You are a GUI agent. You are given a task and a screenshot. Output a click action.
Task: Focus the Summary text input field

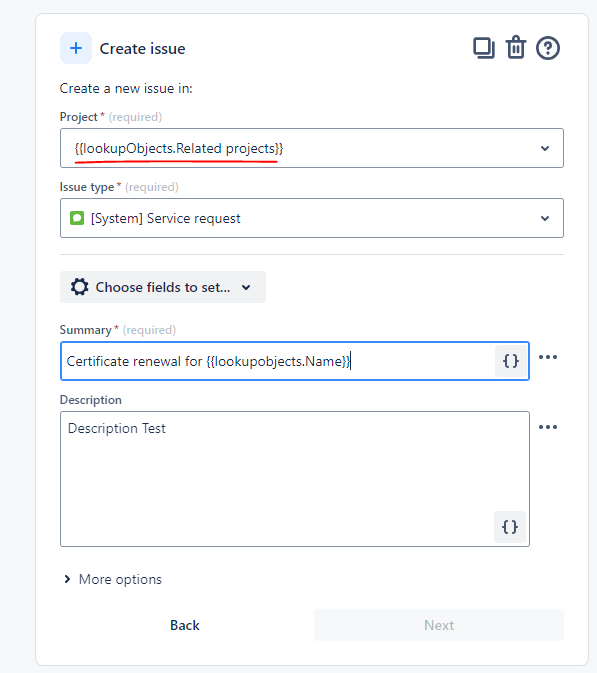click(x=277, y=361)
